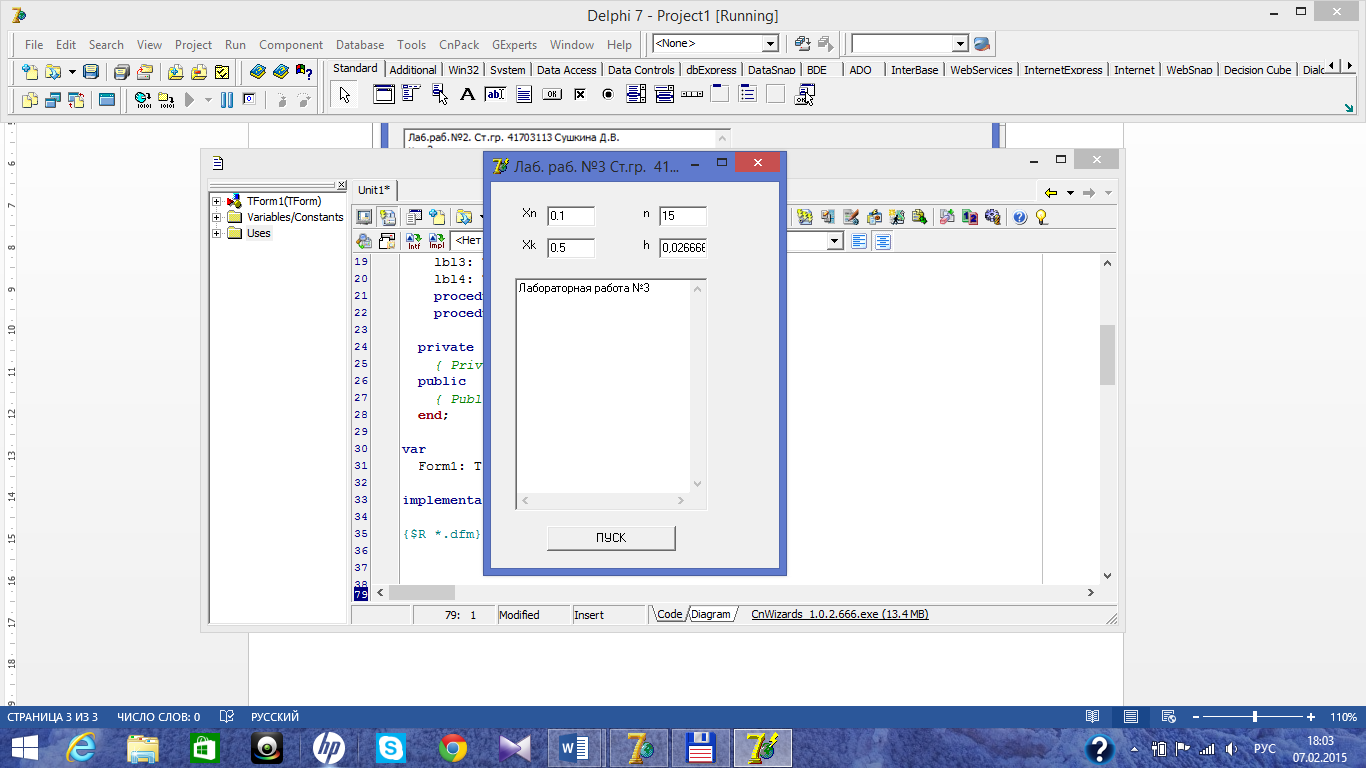This screenshot has width=1366, height=768.
Task: Open the Project menu
Action: click(x=193, y=45)
